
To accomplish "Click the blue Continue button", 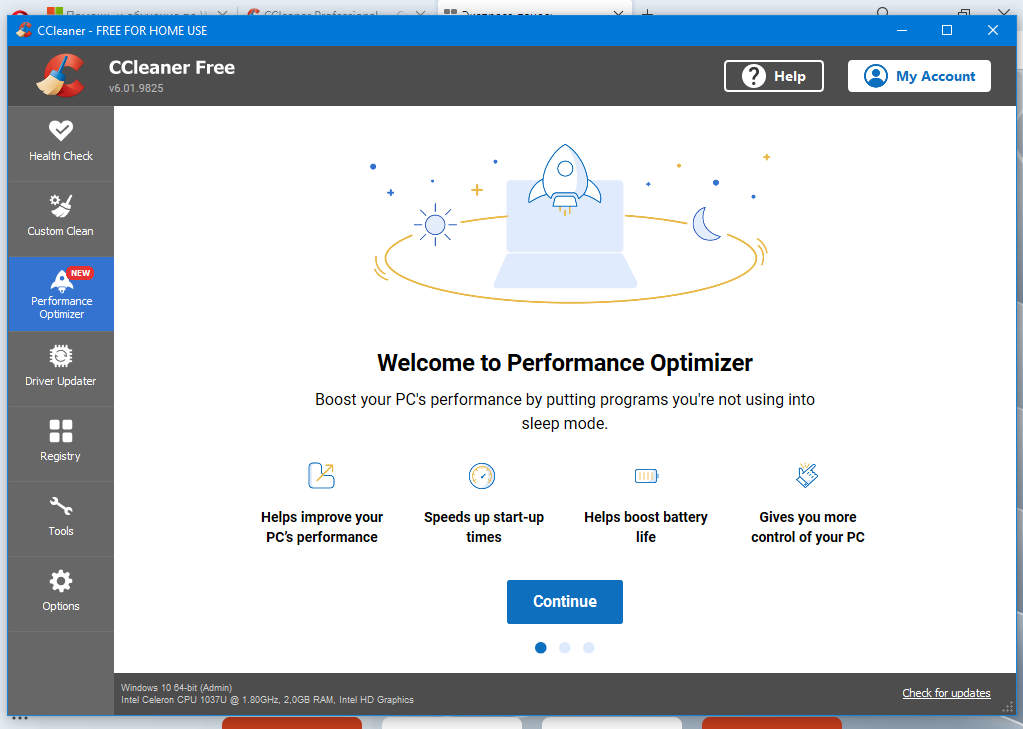I will (x=565, y=602).
